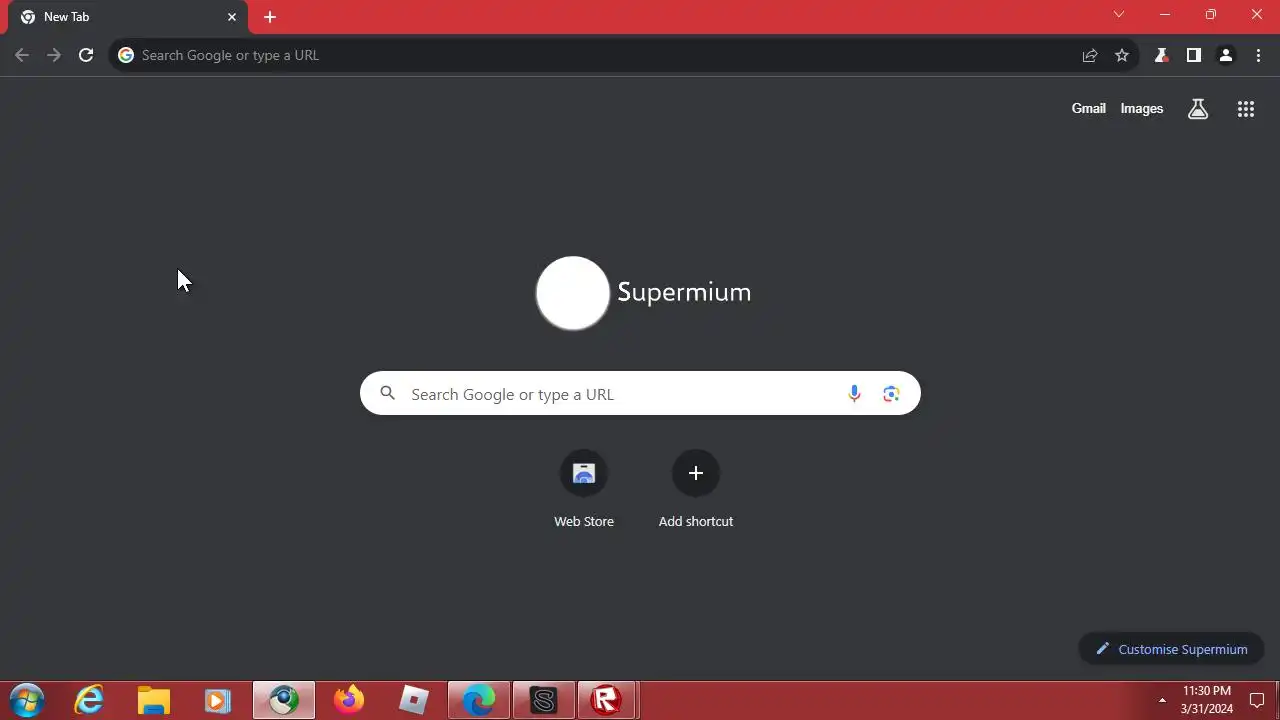Open Roblox Studio taskbar icon
Viewport: 1280px width, 720px height.
tap(413, 700)
